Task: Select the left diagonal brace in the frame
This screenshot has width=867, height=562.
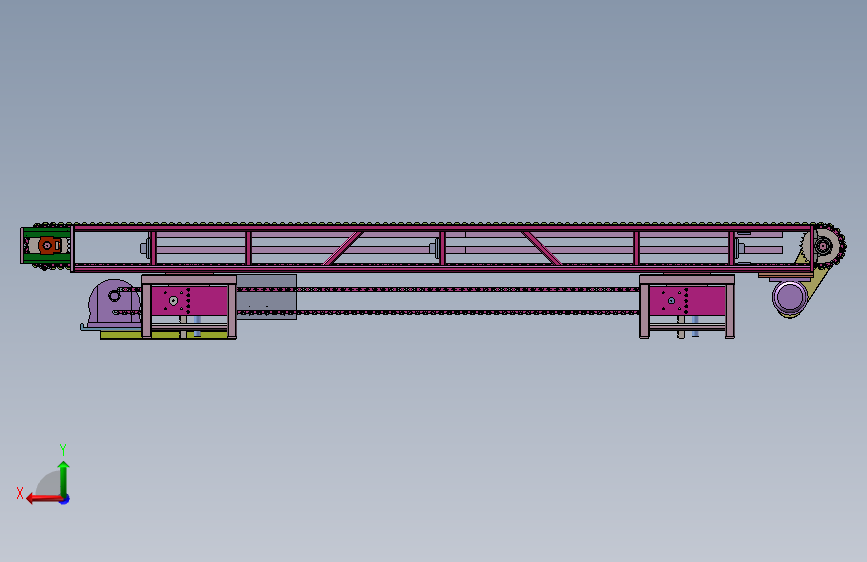Action: (343, 248)
